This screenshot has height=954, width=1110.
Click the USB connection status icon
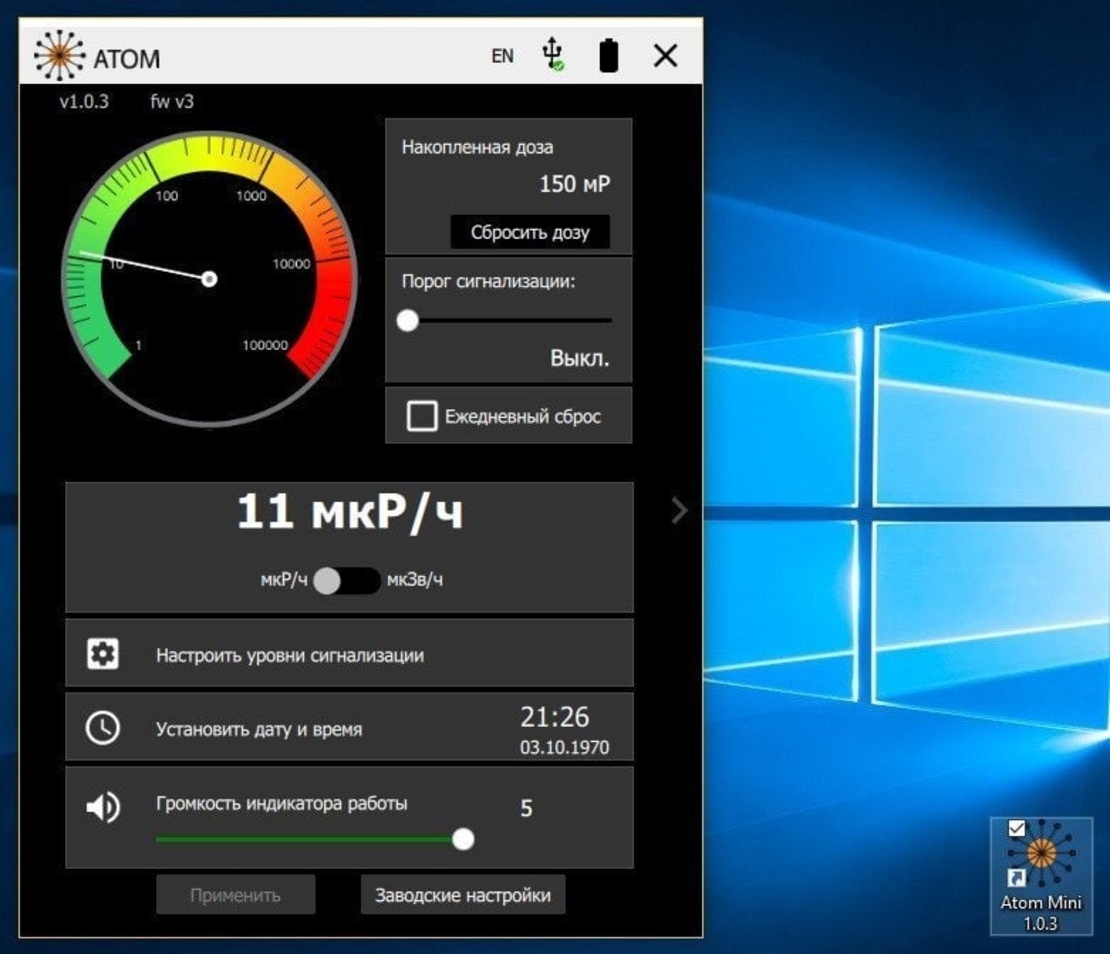pos(553,54)
